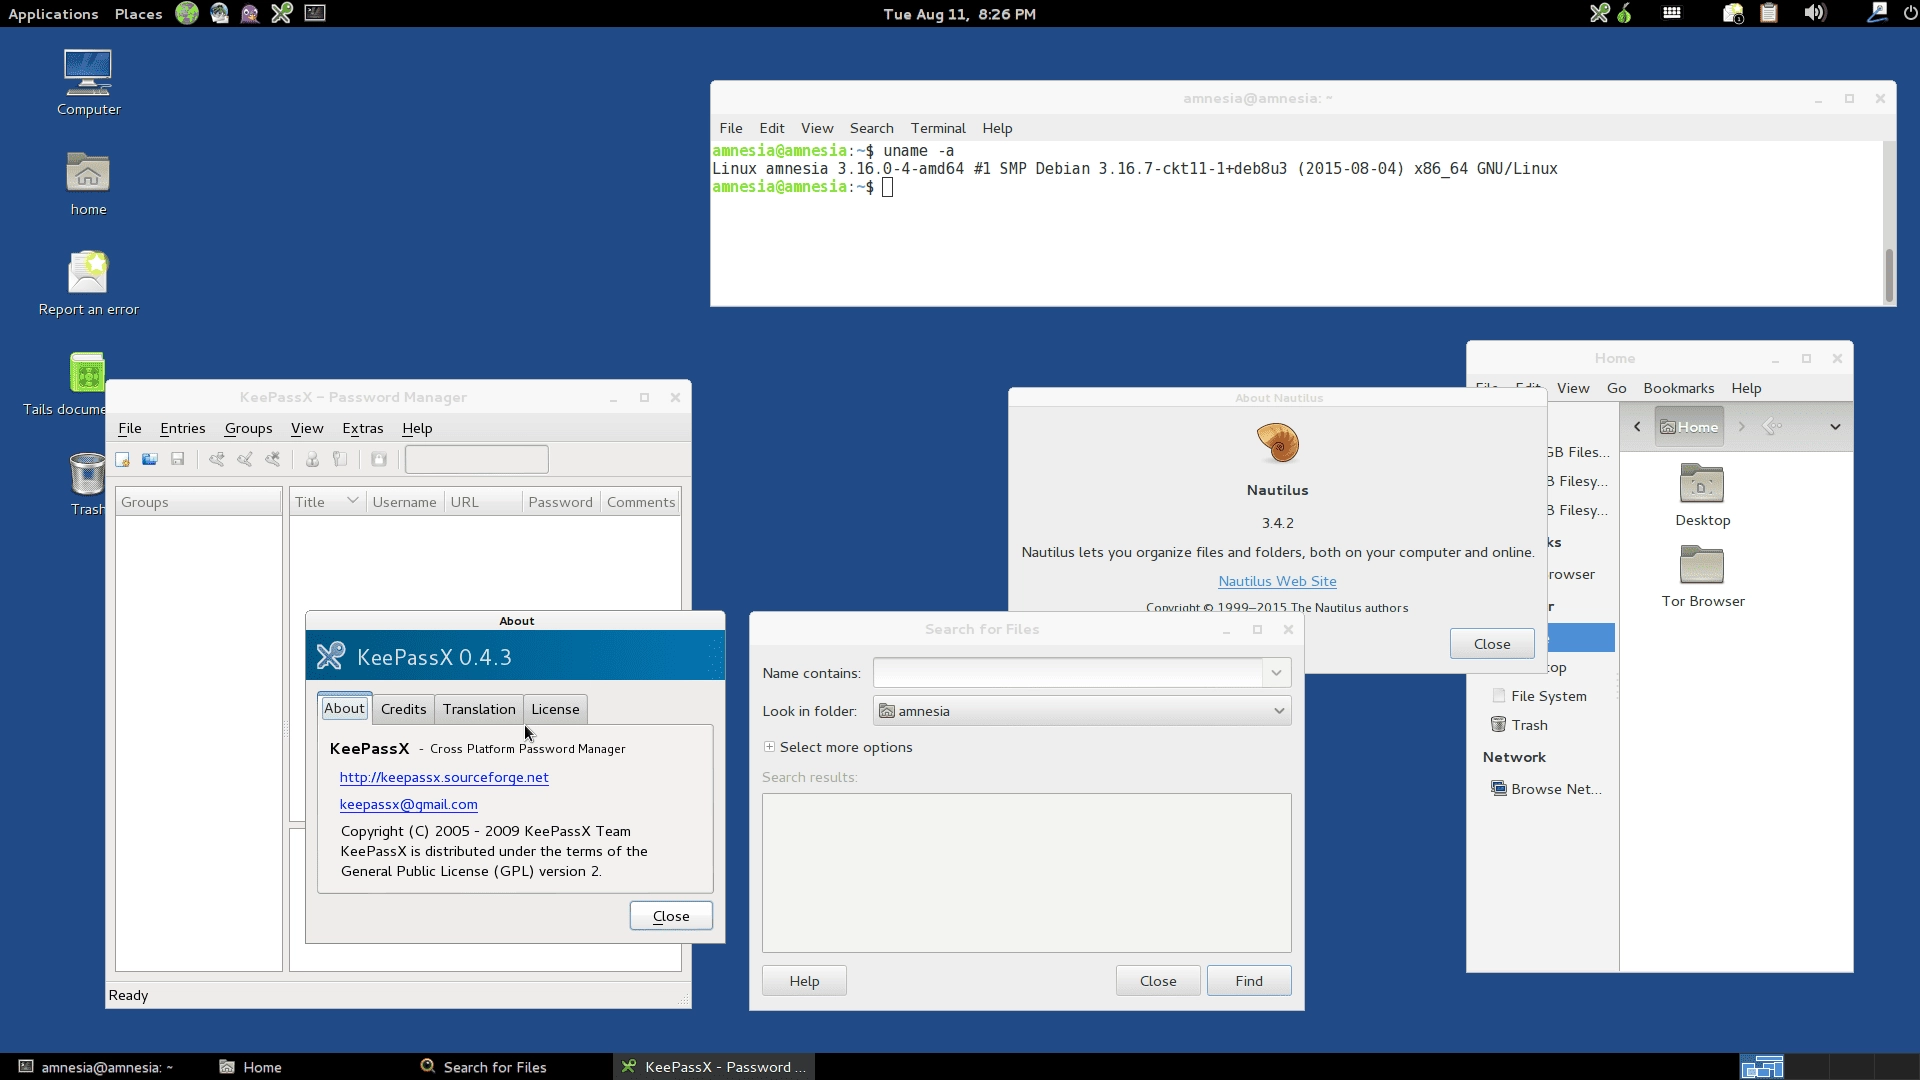Click KeePassX Open Database toolbar icon
1920x1080 pixels.
(150, 459)
